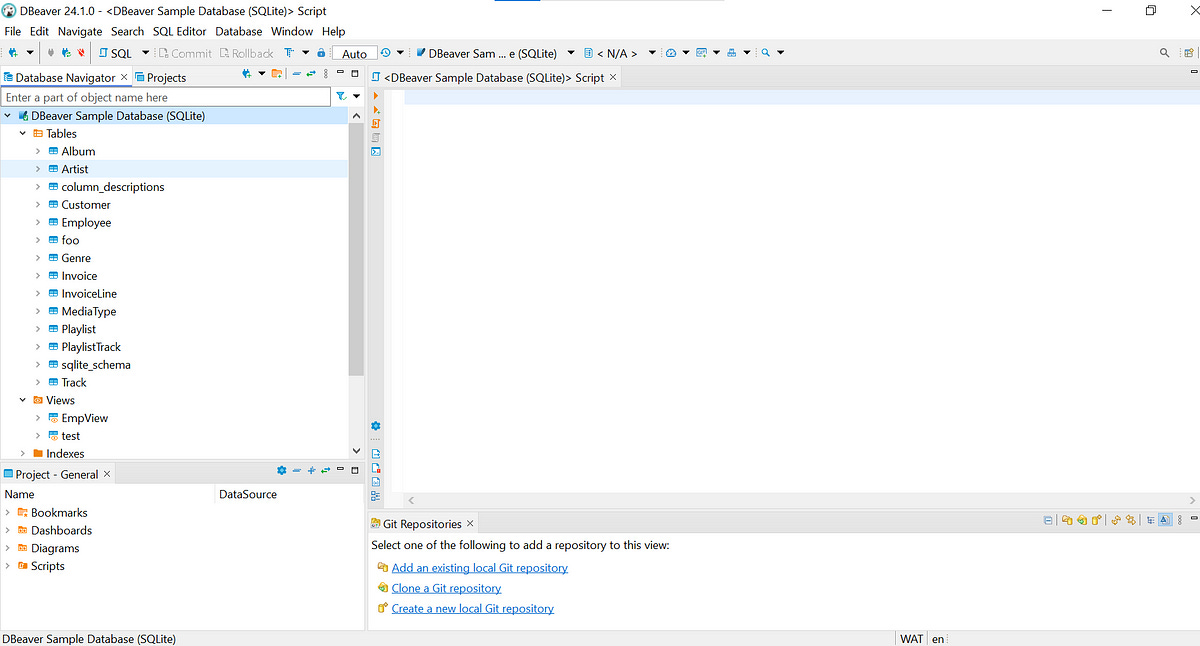Open editor settings gear in side bar
Screen dimensions: 1200x646
click(x=376, y=426)
